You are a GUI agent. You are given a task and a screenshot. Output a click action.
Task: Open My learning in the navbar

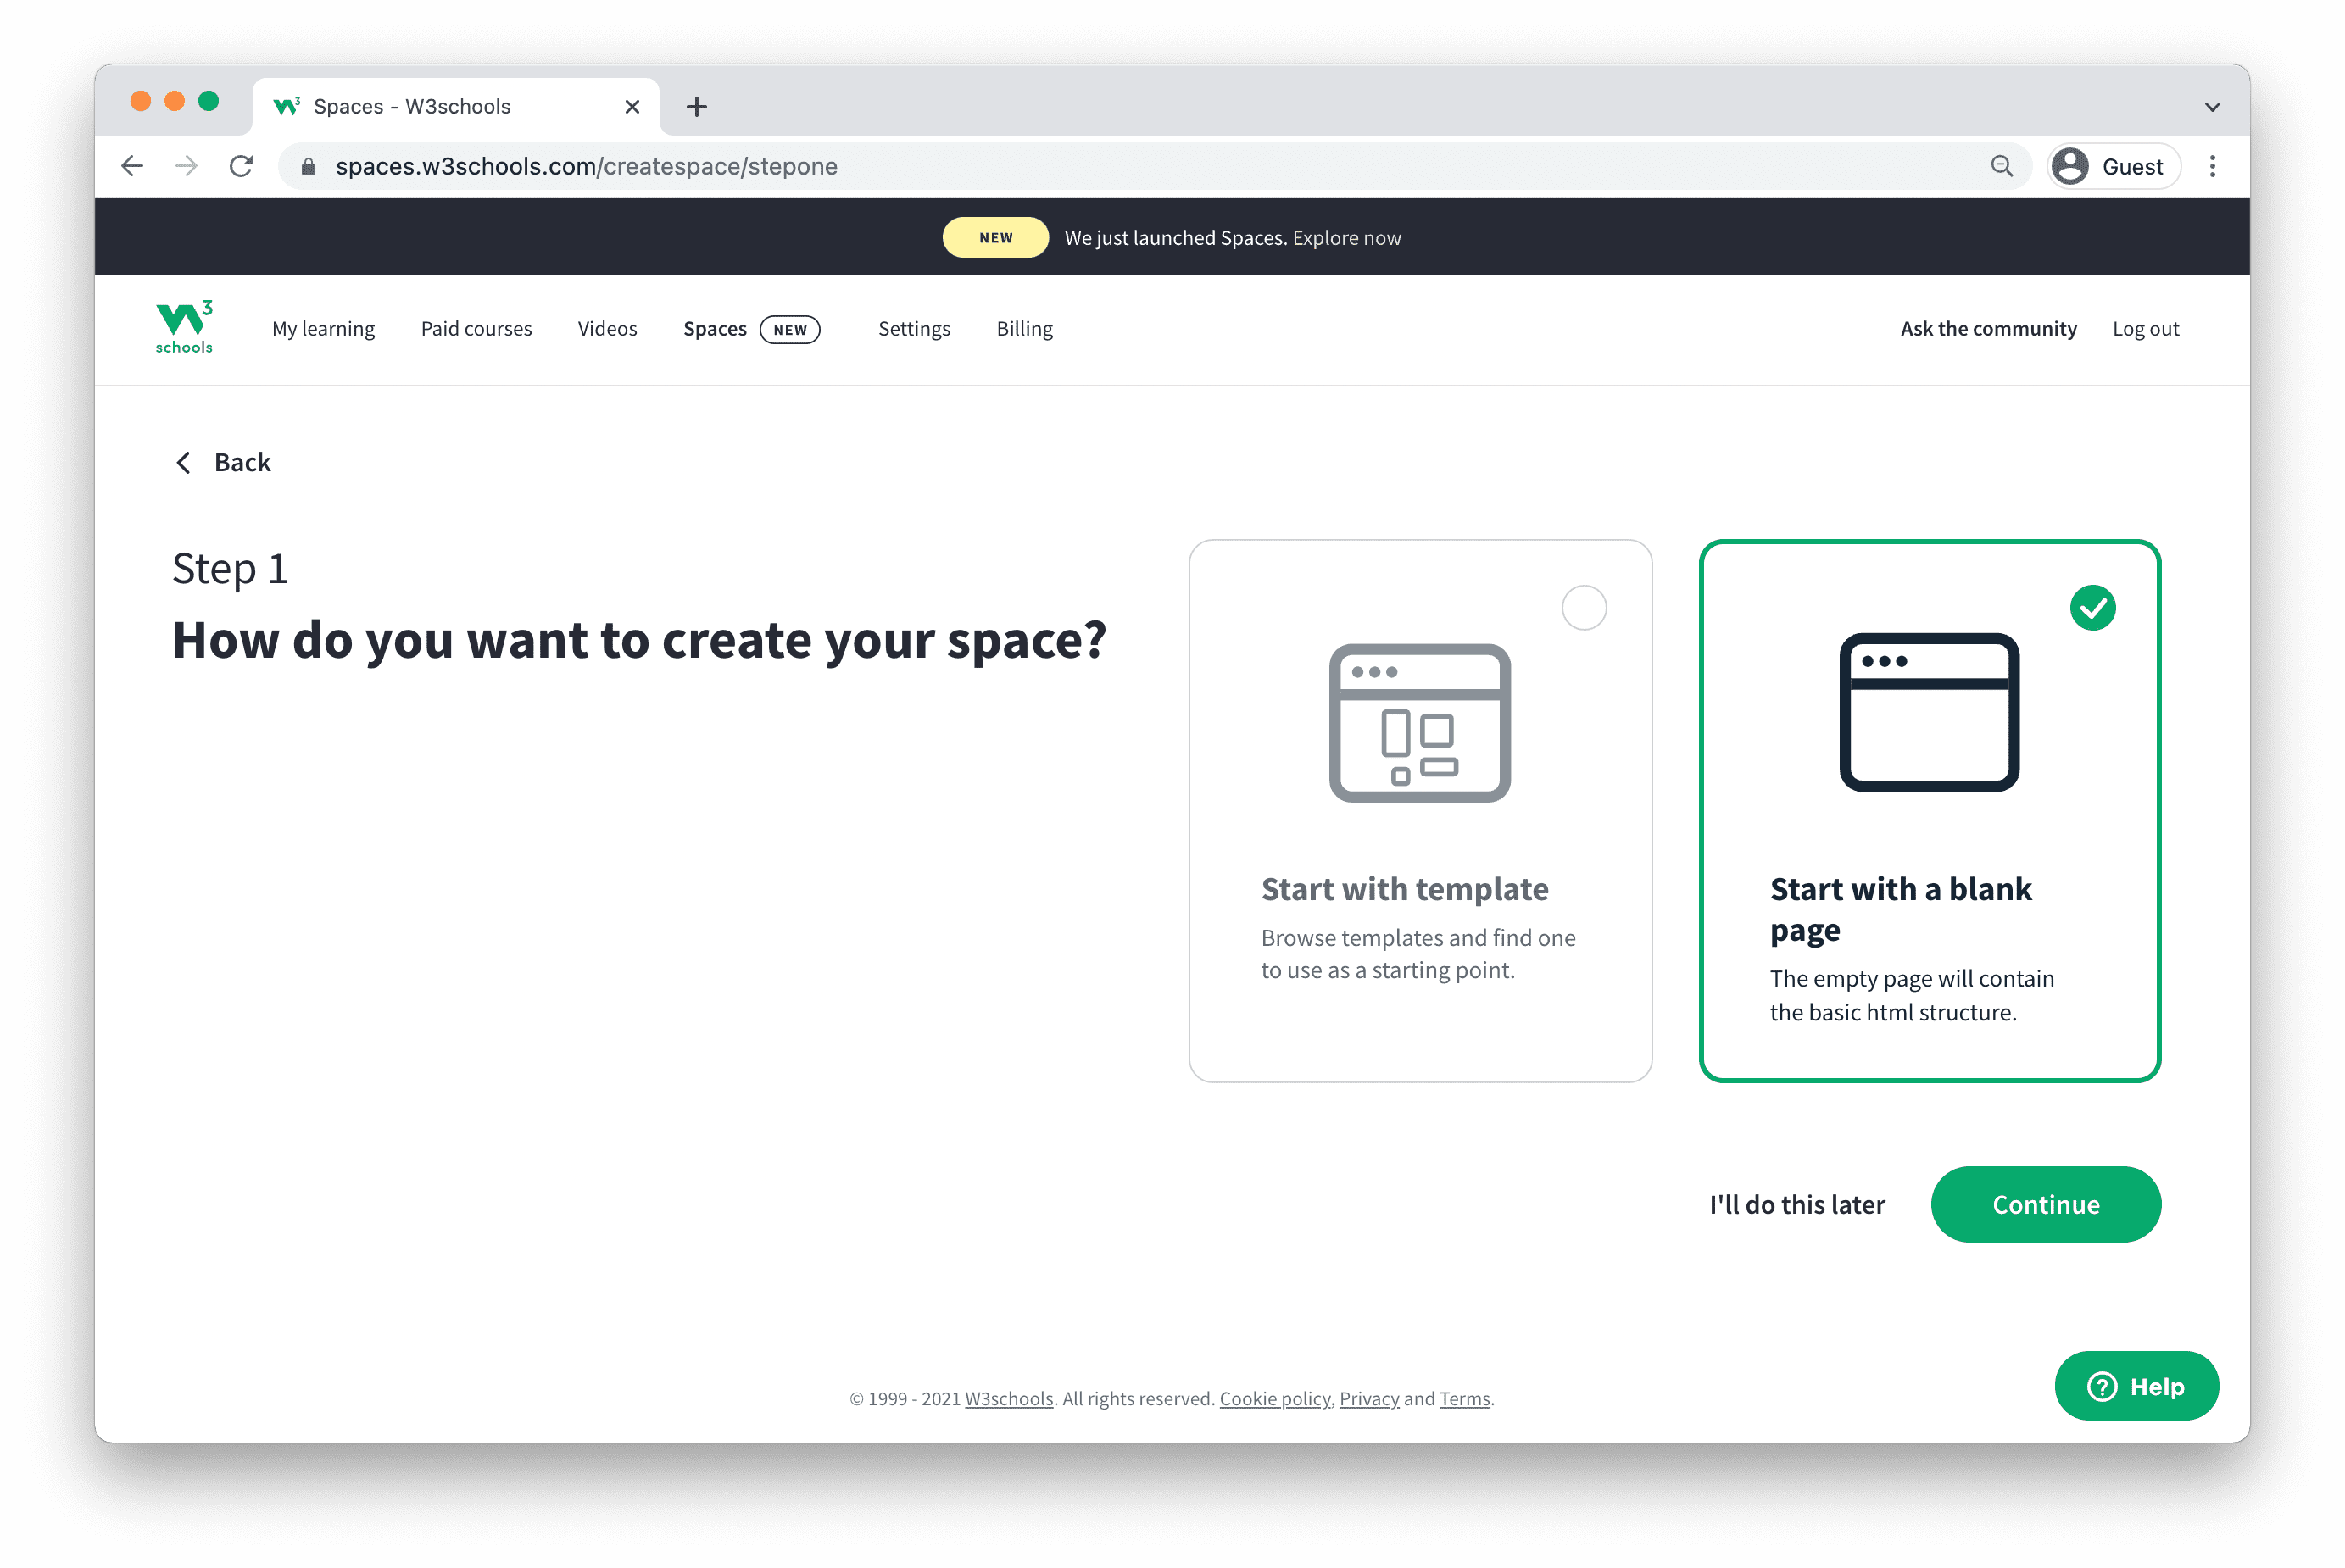pyautogui.click(x=323, y=329)
